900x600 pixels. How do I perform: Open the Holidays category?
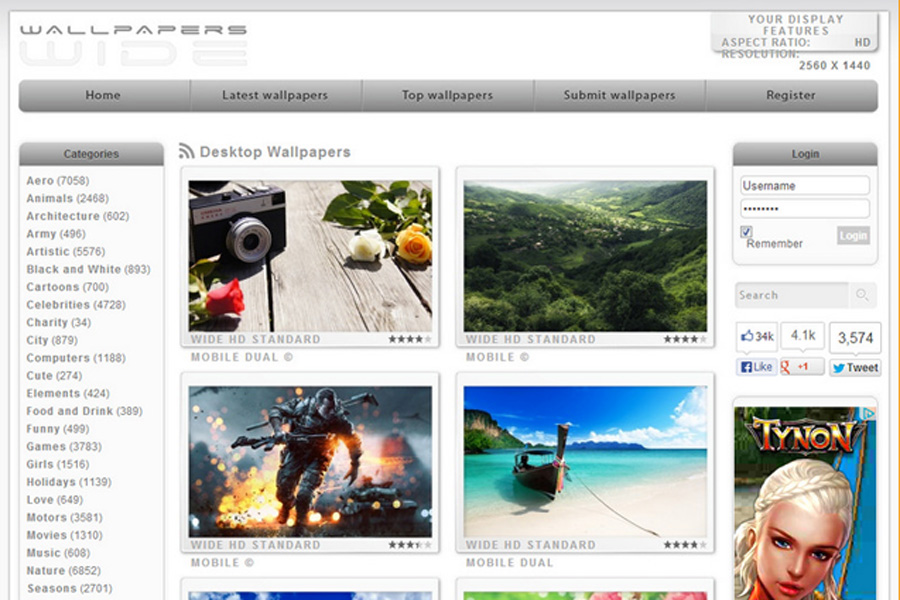tap(69, 482)
